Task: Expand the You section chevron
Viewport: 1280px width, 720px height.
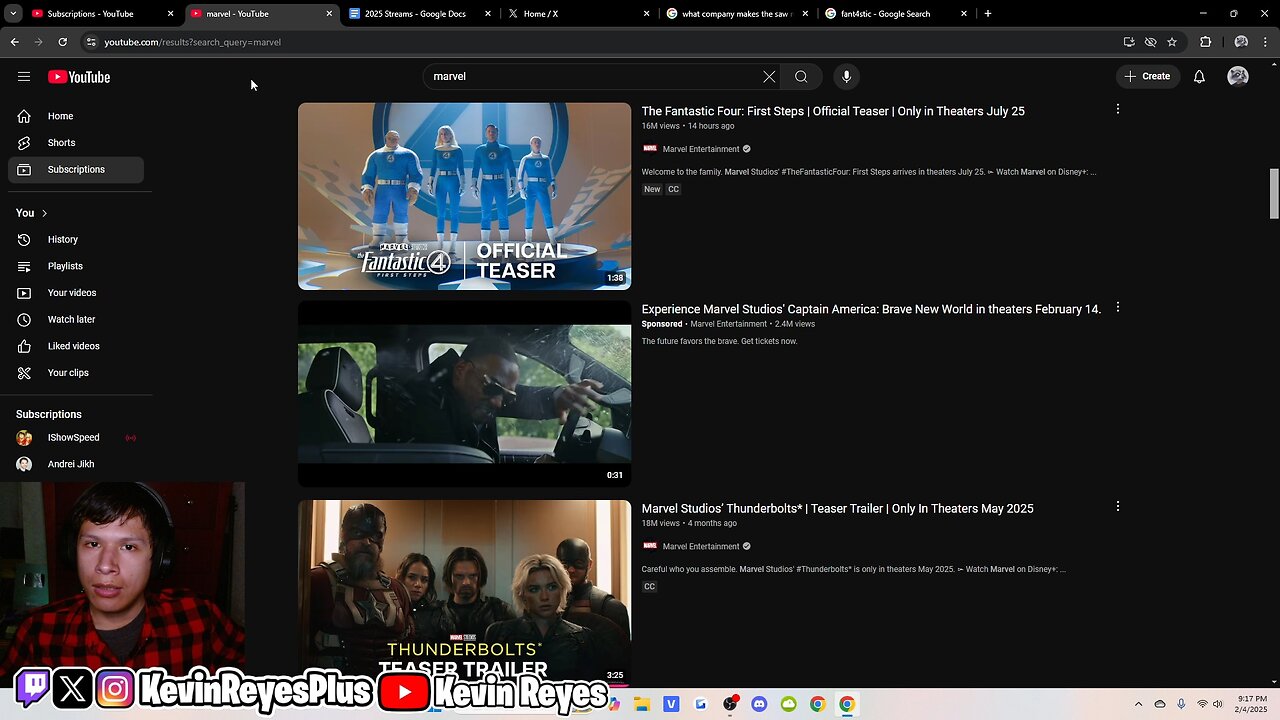Action: pyautogui.click(x=44, y=213)
